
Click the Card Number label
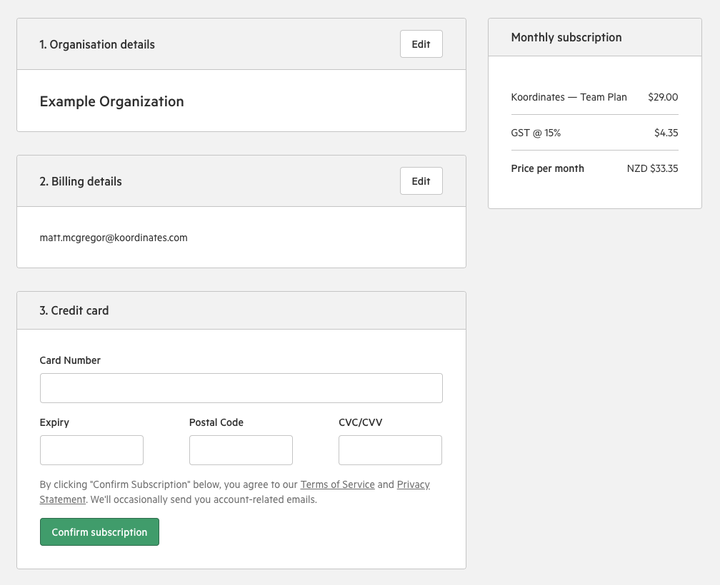pos(70,360)
